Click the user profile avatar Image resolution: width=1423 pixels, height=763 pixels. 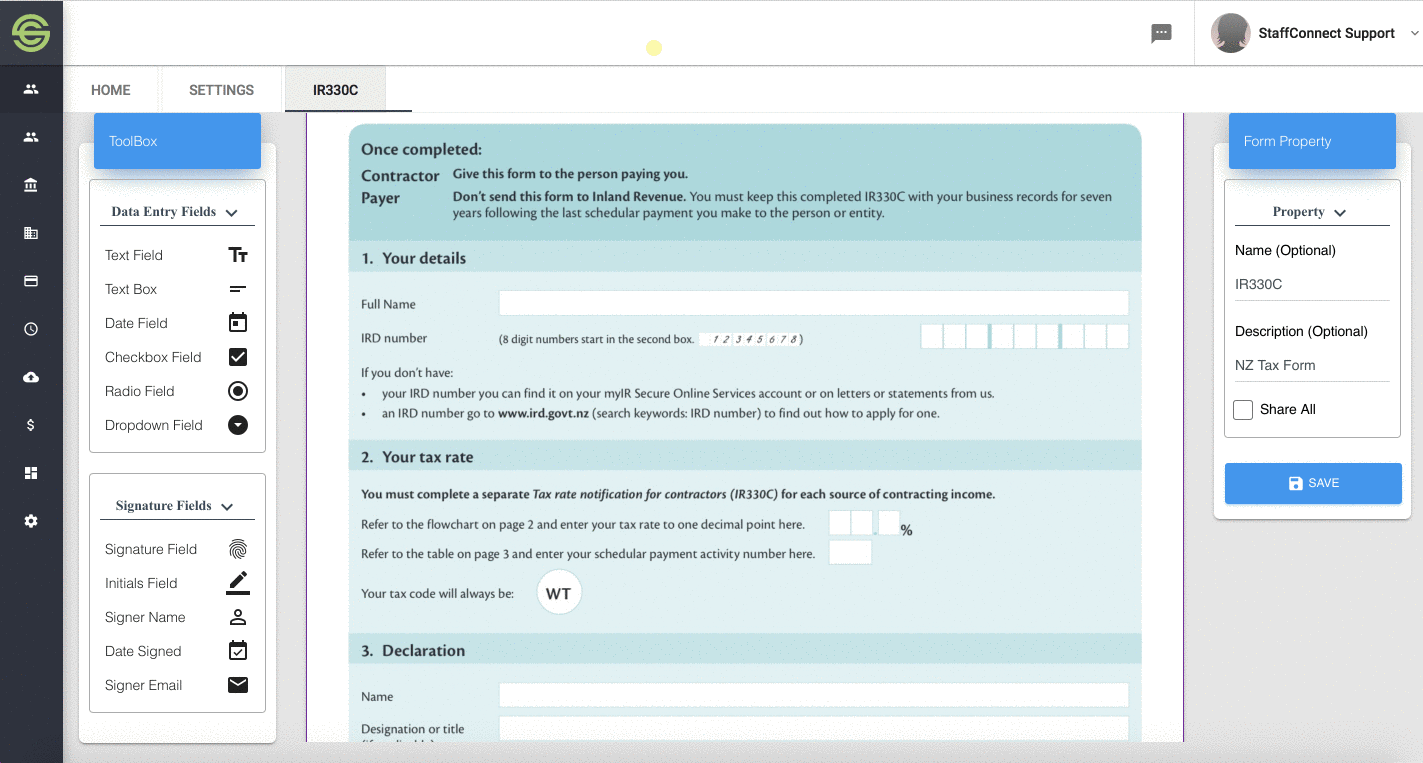(x=1230, y=33)
